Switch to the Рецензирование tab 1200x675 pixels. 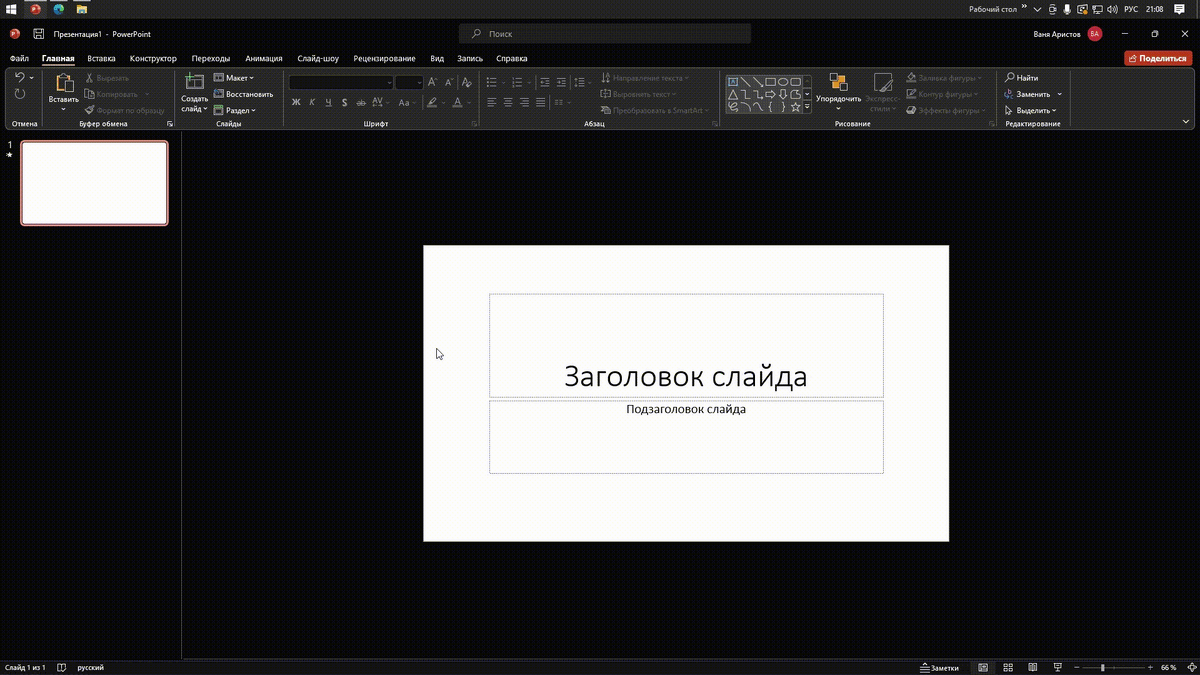pos(384,59)
